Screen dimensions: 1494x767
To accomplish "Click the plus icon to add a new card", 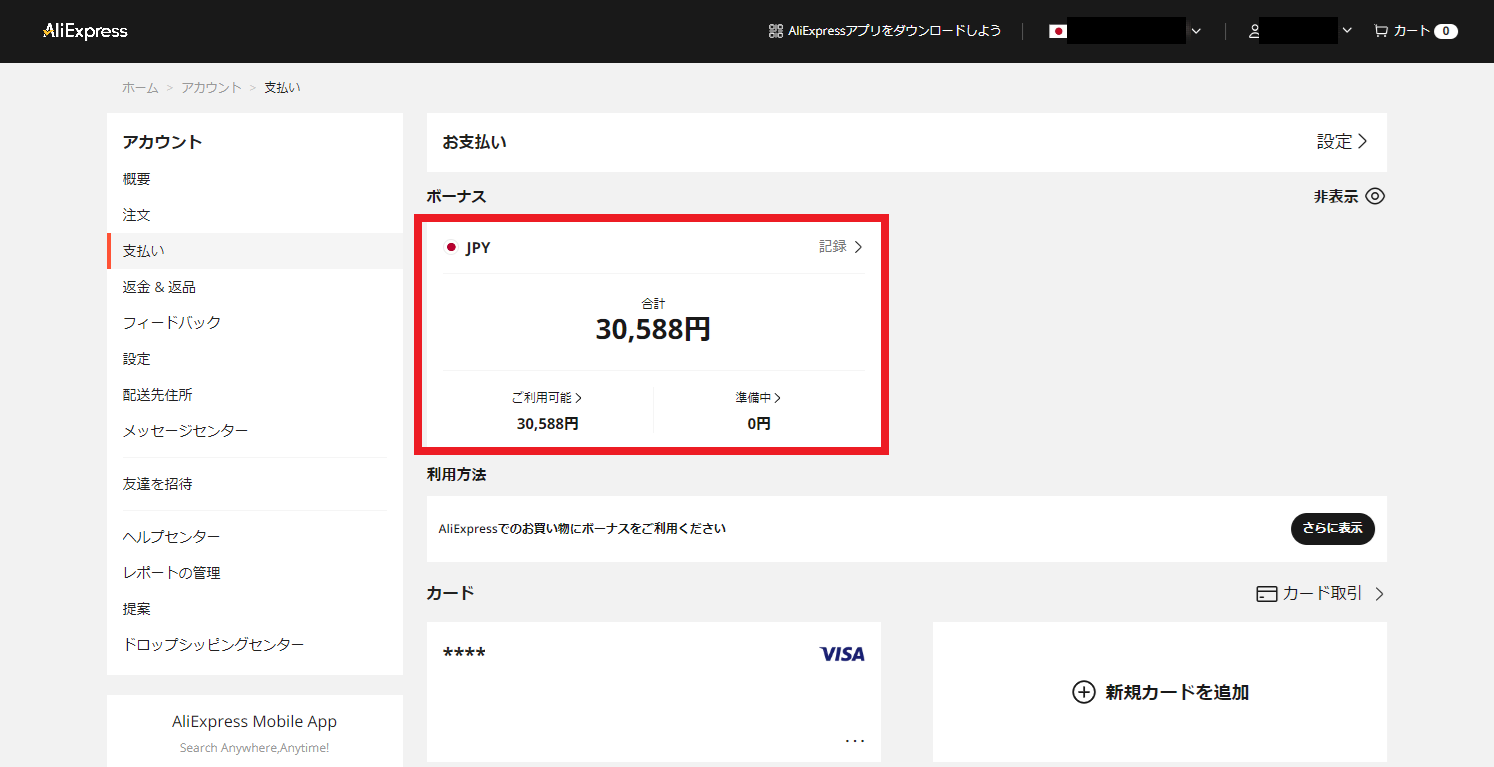I will pos(1084,692).
